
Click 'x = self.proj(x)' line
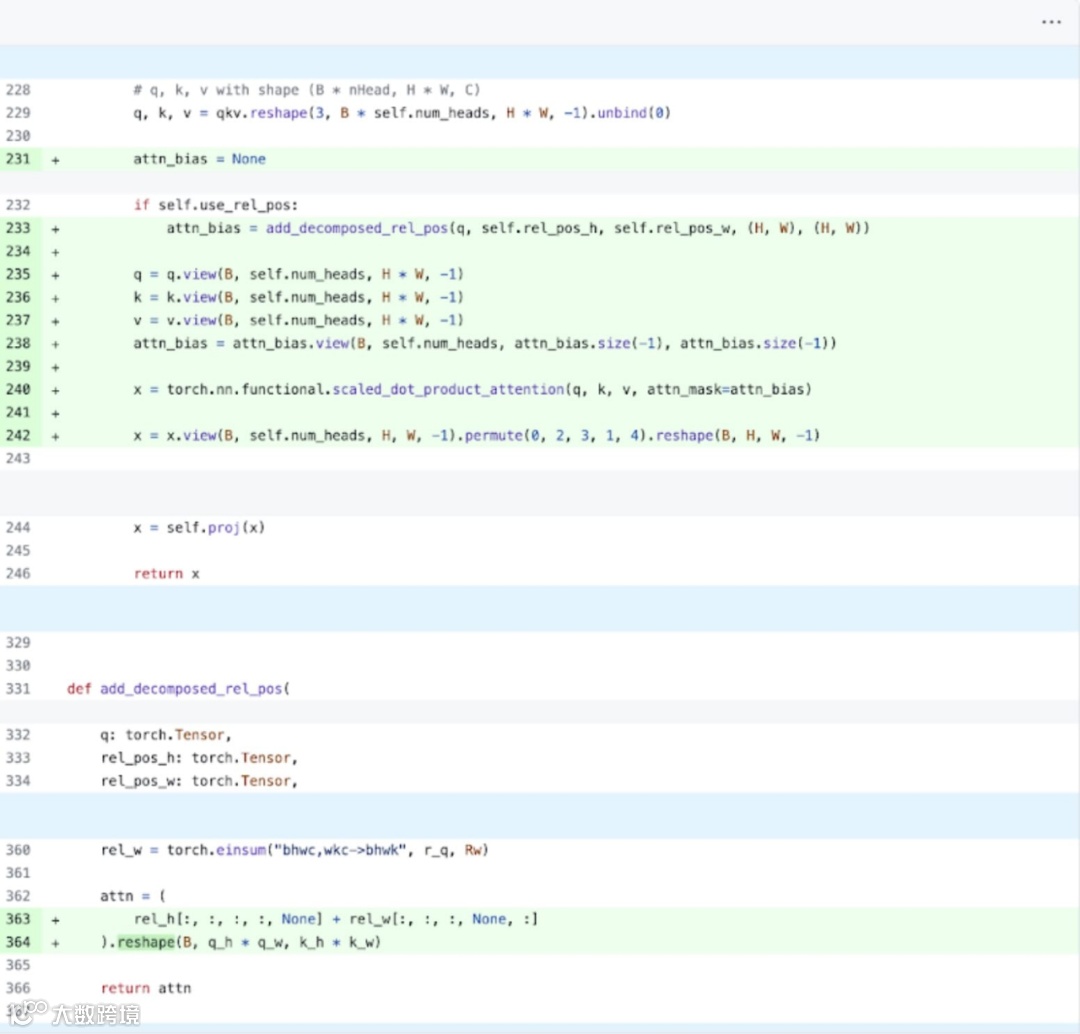tap(199, 528)
